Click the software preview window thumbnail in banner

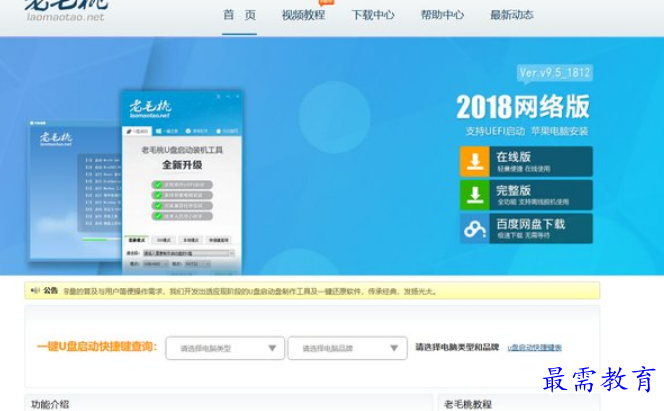(x=182, y=182)
